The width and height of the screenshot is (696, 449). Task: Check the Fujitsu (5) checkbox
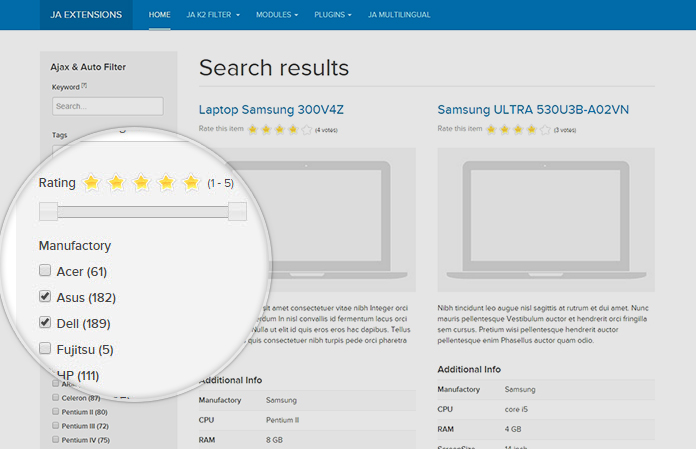click(x=45, y=348)
